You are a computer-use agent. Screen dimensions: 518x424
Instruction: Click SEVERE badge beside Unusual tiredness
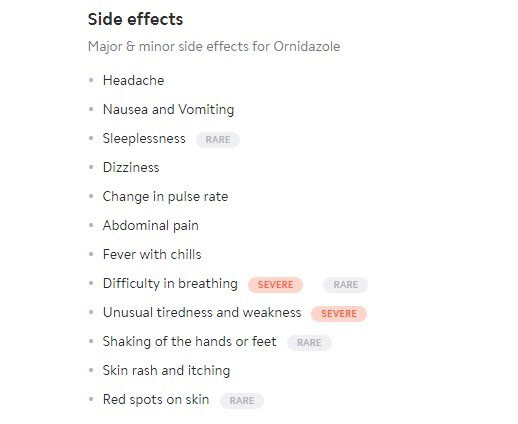point(339,314)
